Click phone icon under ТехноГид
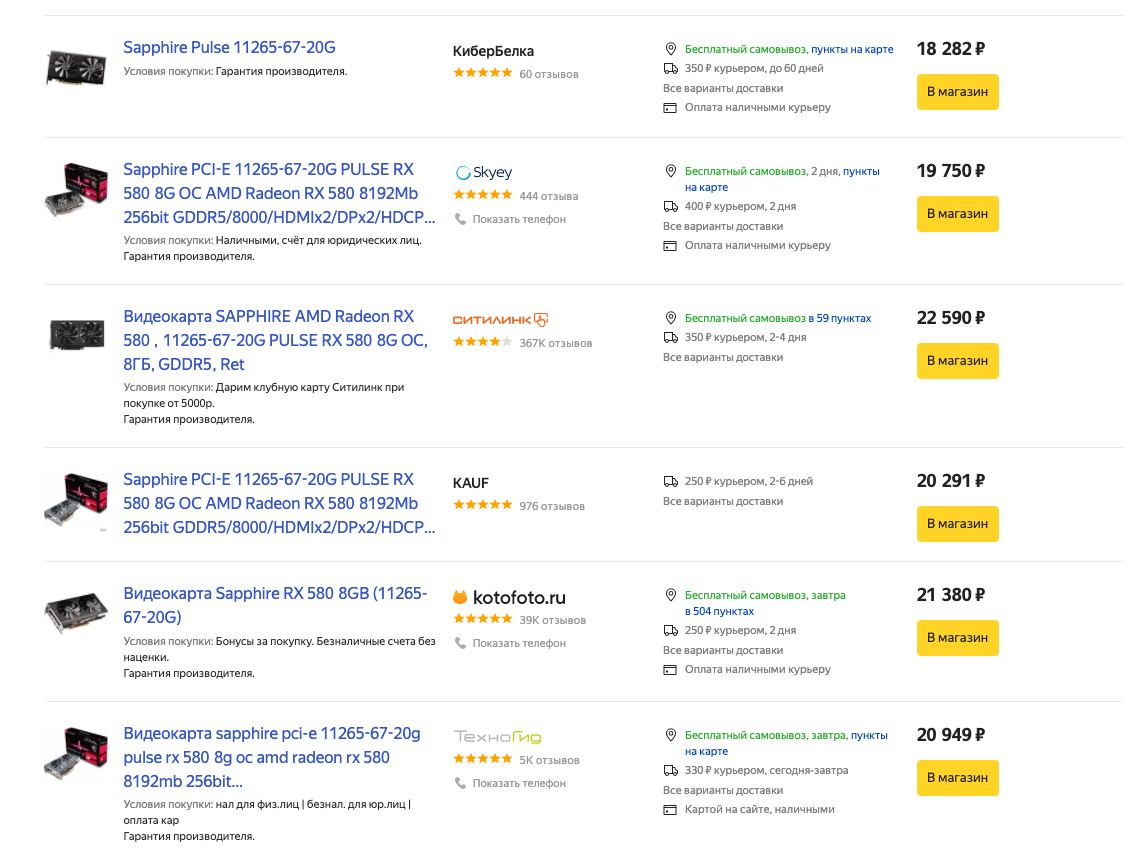The width and height of the screenshot is (1130, 860). [460, 783]
